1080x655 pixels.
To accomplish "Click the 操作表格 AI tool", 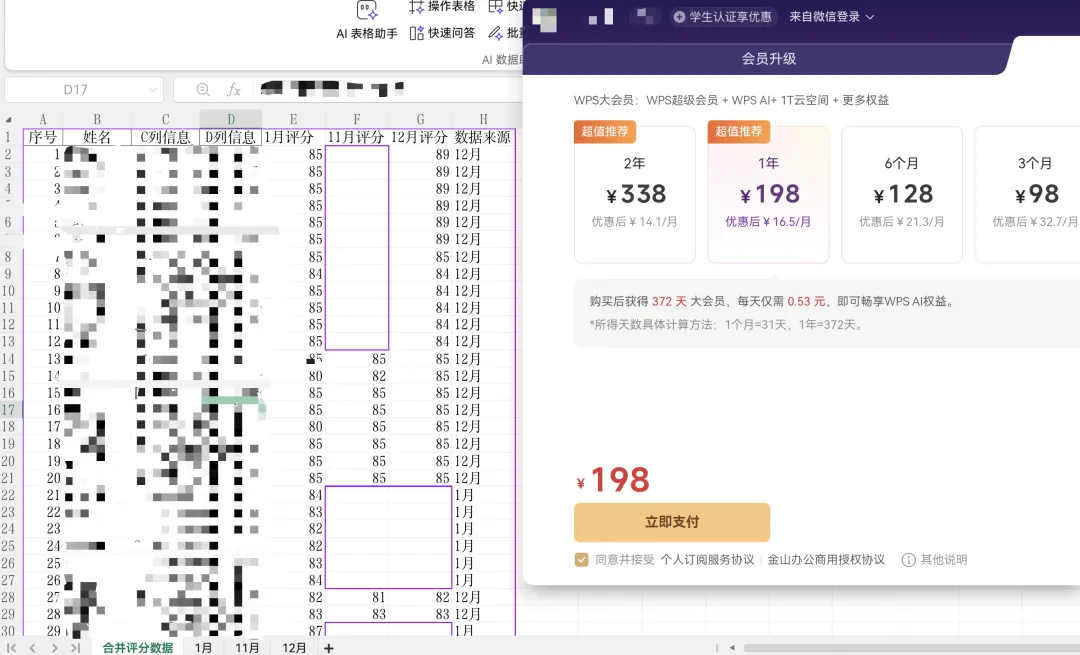I will click(442, 7).
